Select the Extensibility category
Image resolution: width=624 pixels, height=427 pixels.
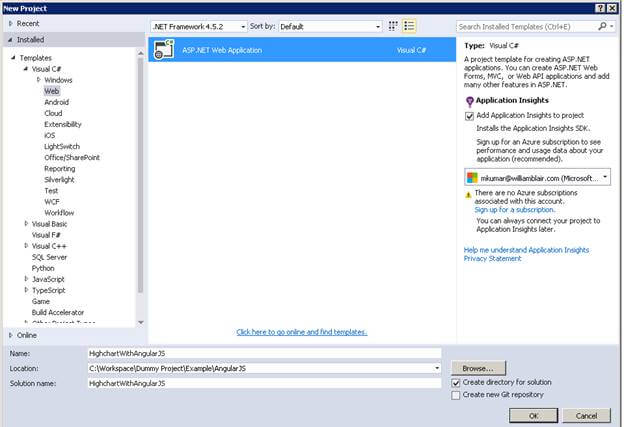(62, 125)
